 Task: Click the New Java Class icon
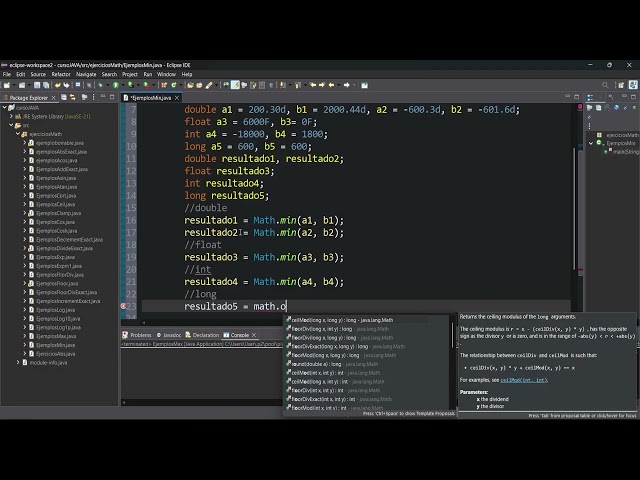point(174,85)
